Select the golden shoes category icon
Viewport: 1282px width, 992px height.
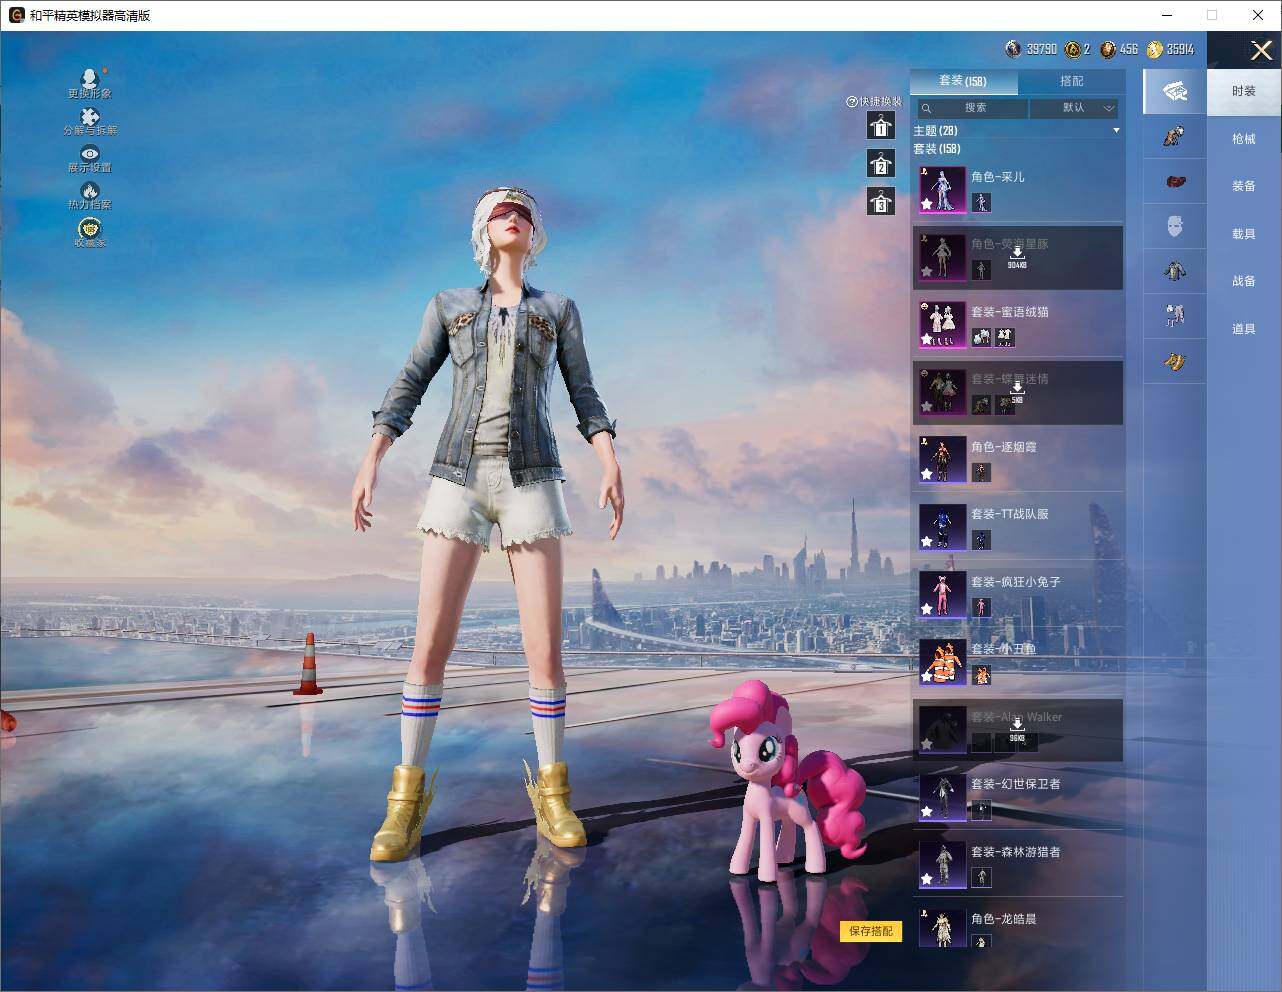click(1175, 361)
